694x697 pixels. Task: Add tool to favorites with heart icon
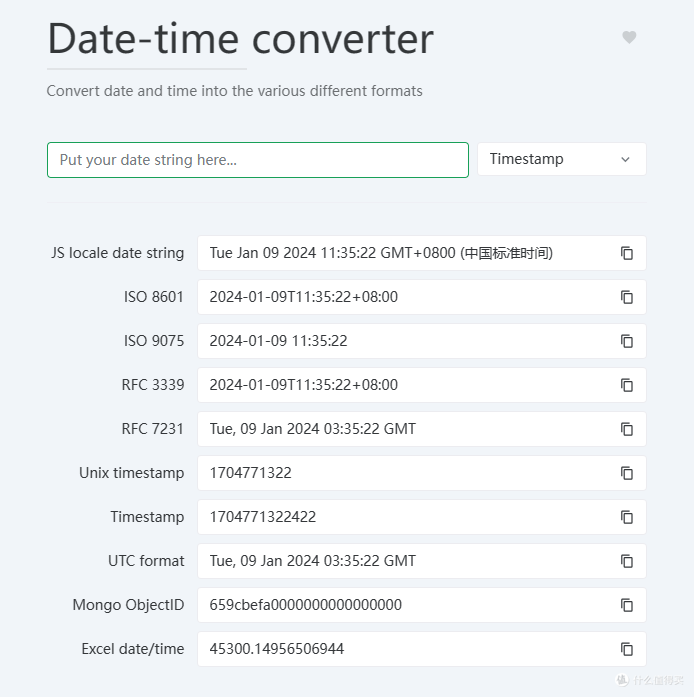629,38
